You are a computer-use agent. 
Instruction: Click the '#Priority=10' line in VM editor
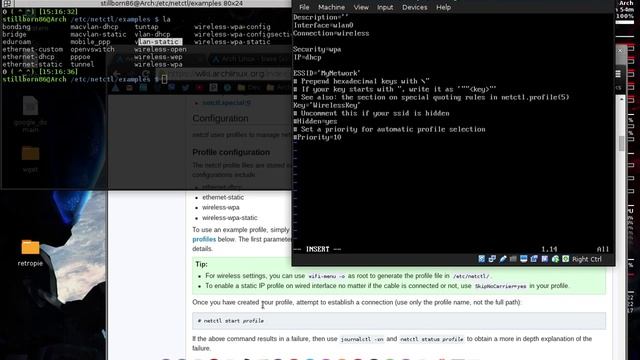coord(317,138)
